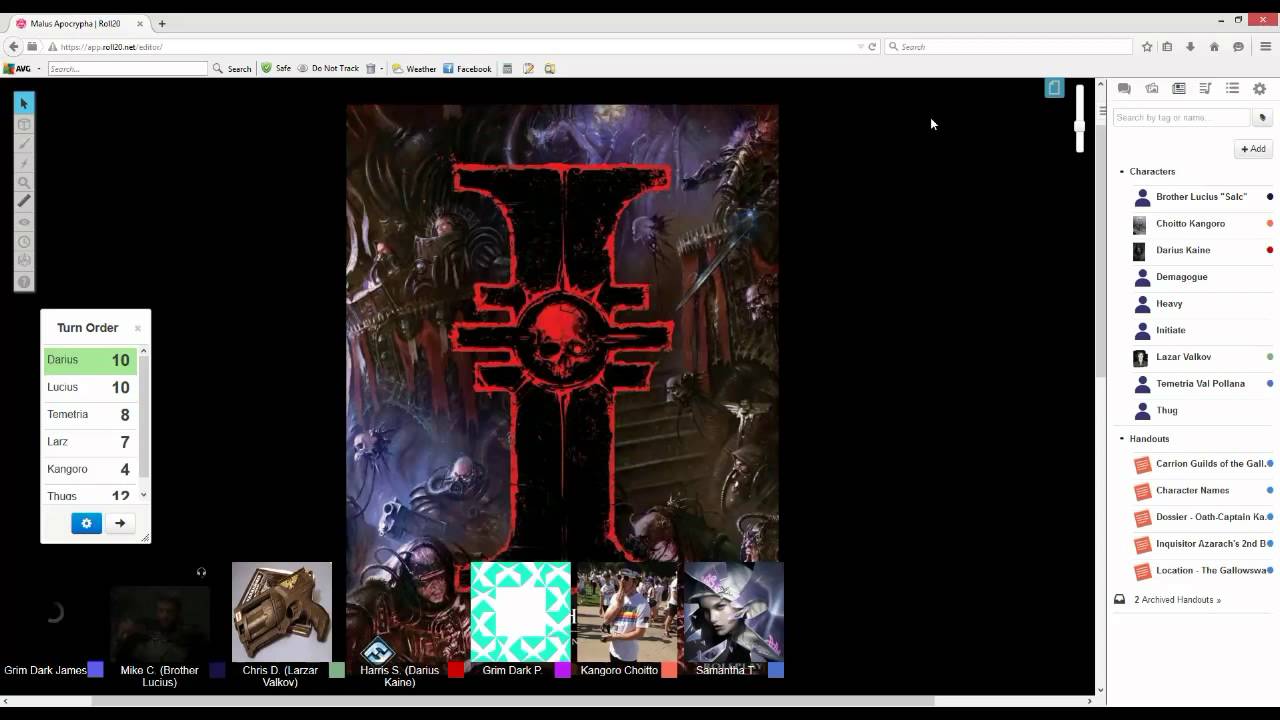The width and height of the screenshot is (1280, 720).
Task: Click Grim Dark James blue color swatch
Action: [x=95, y=670]
